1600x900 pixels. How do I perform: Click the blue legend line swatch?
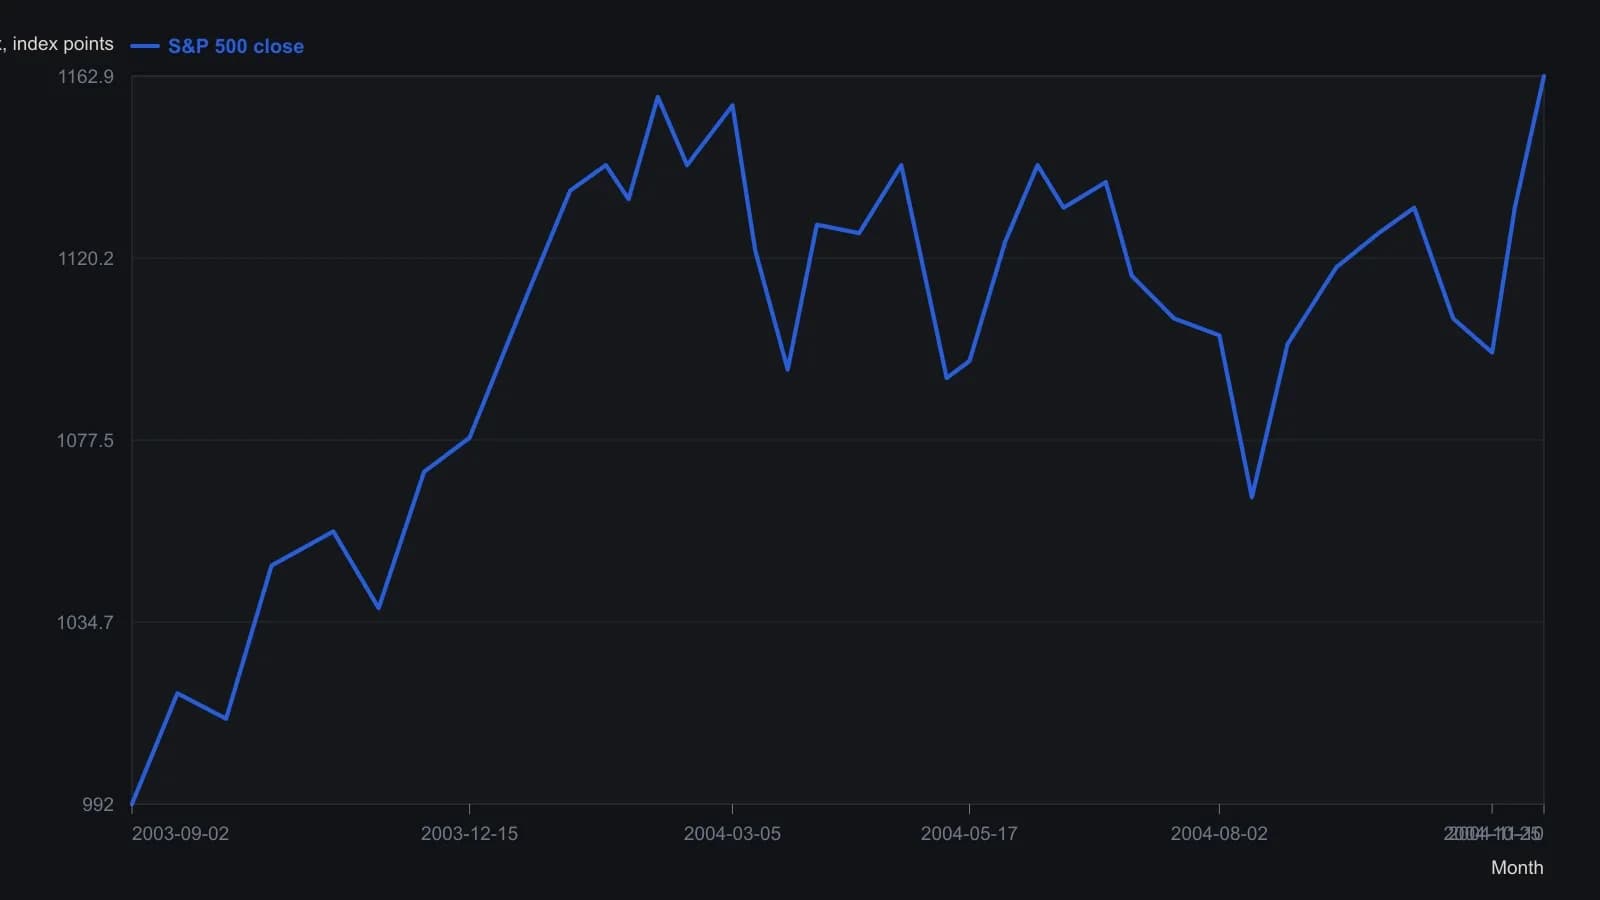click(x=145, y=46)
